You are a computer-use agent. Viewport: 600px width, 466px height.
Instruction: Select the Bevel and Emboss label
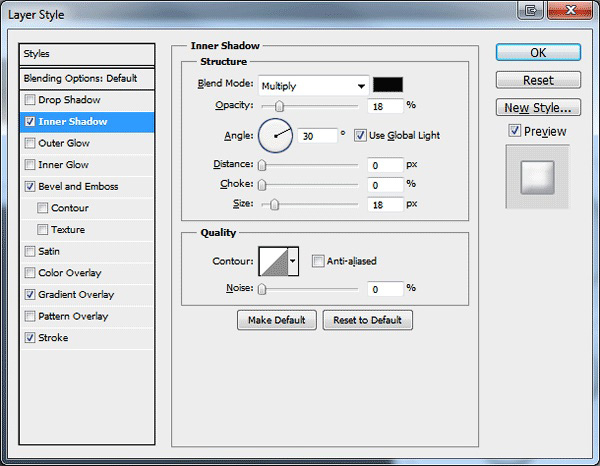click(x=78, y=186)
